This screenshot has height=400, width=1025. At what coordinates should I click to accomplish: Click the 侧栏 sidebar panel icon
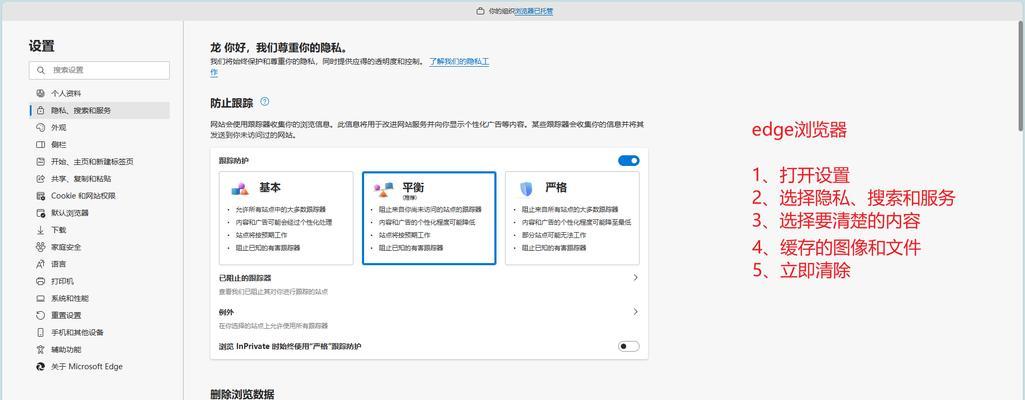point(40,144)
